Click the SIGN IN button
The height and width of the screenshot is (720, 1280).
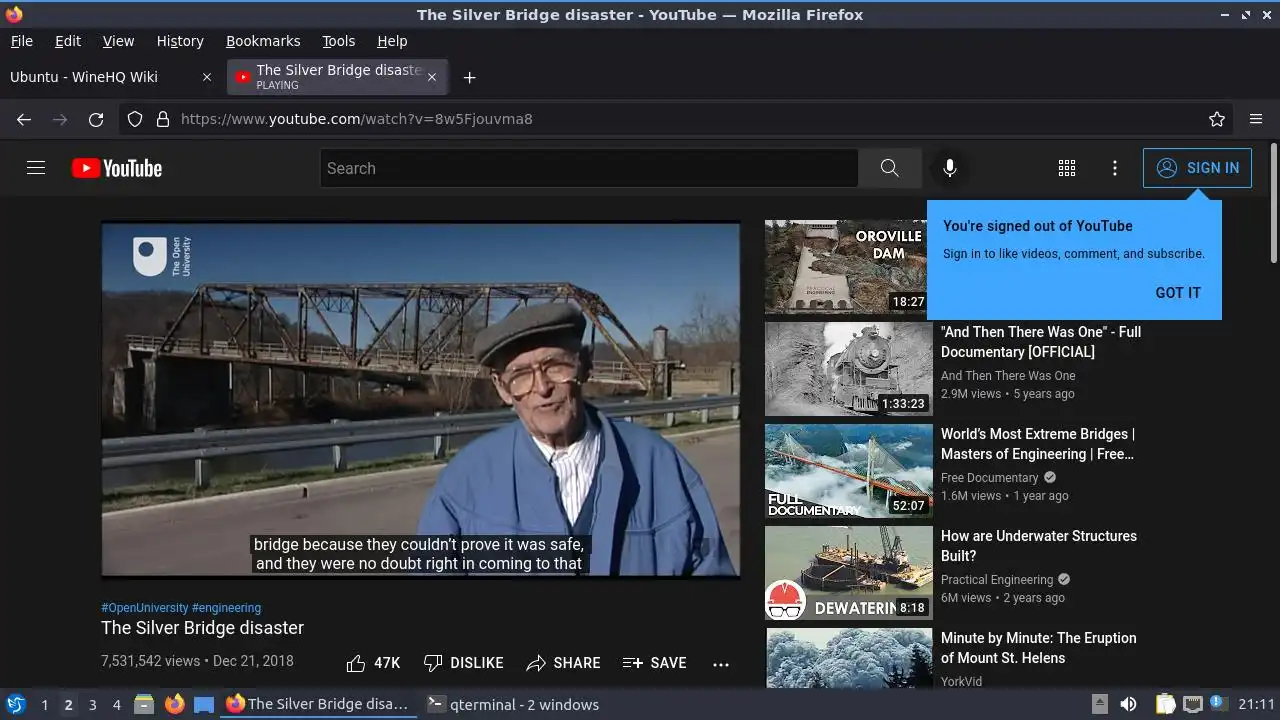tap(1197, 168)
